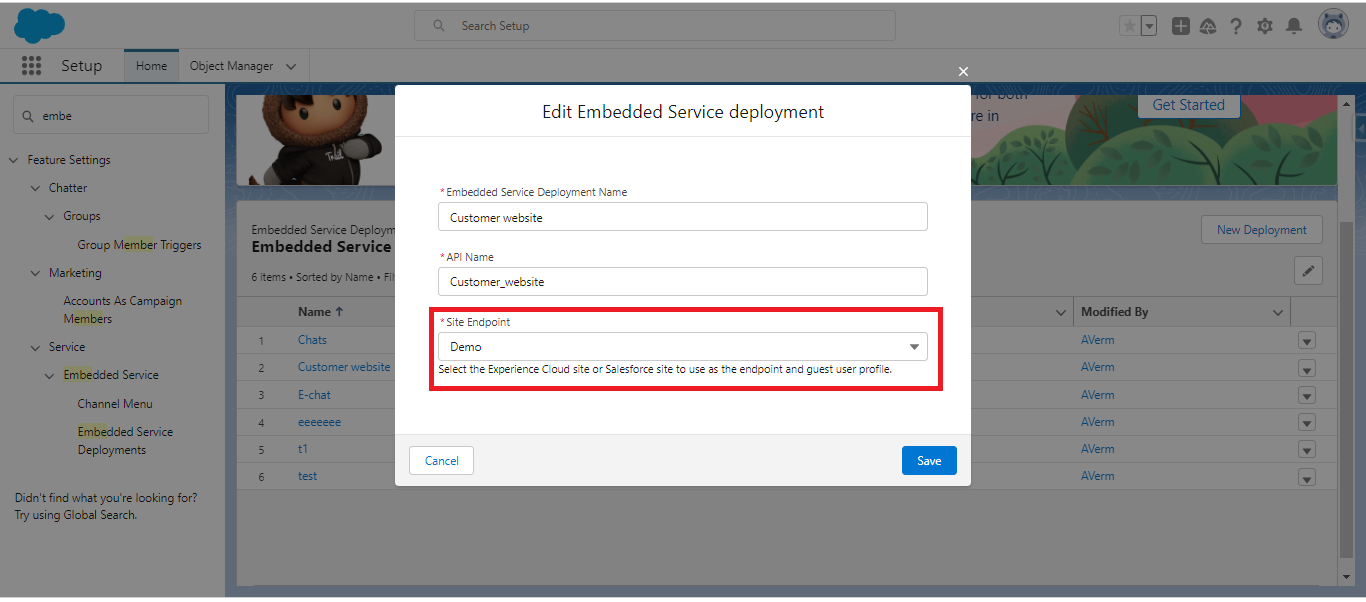Click the pencil edit icon in list header
Screen dimensions: 1366x602
tap(1308, 270)
